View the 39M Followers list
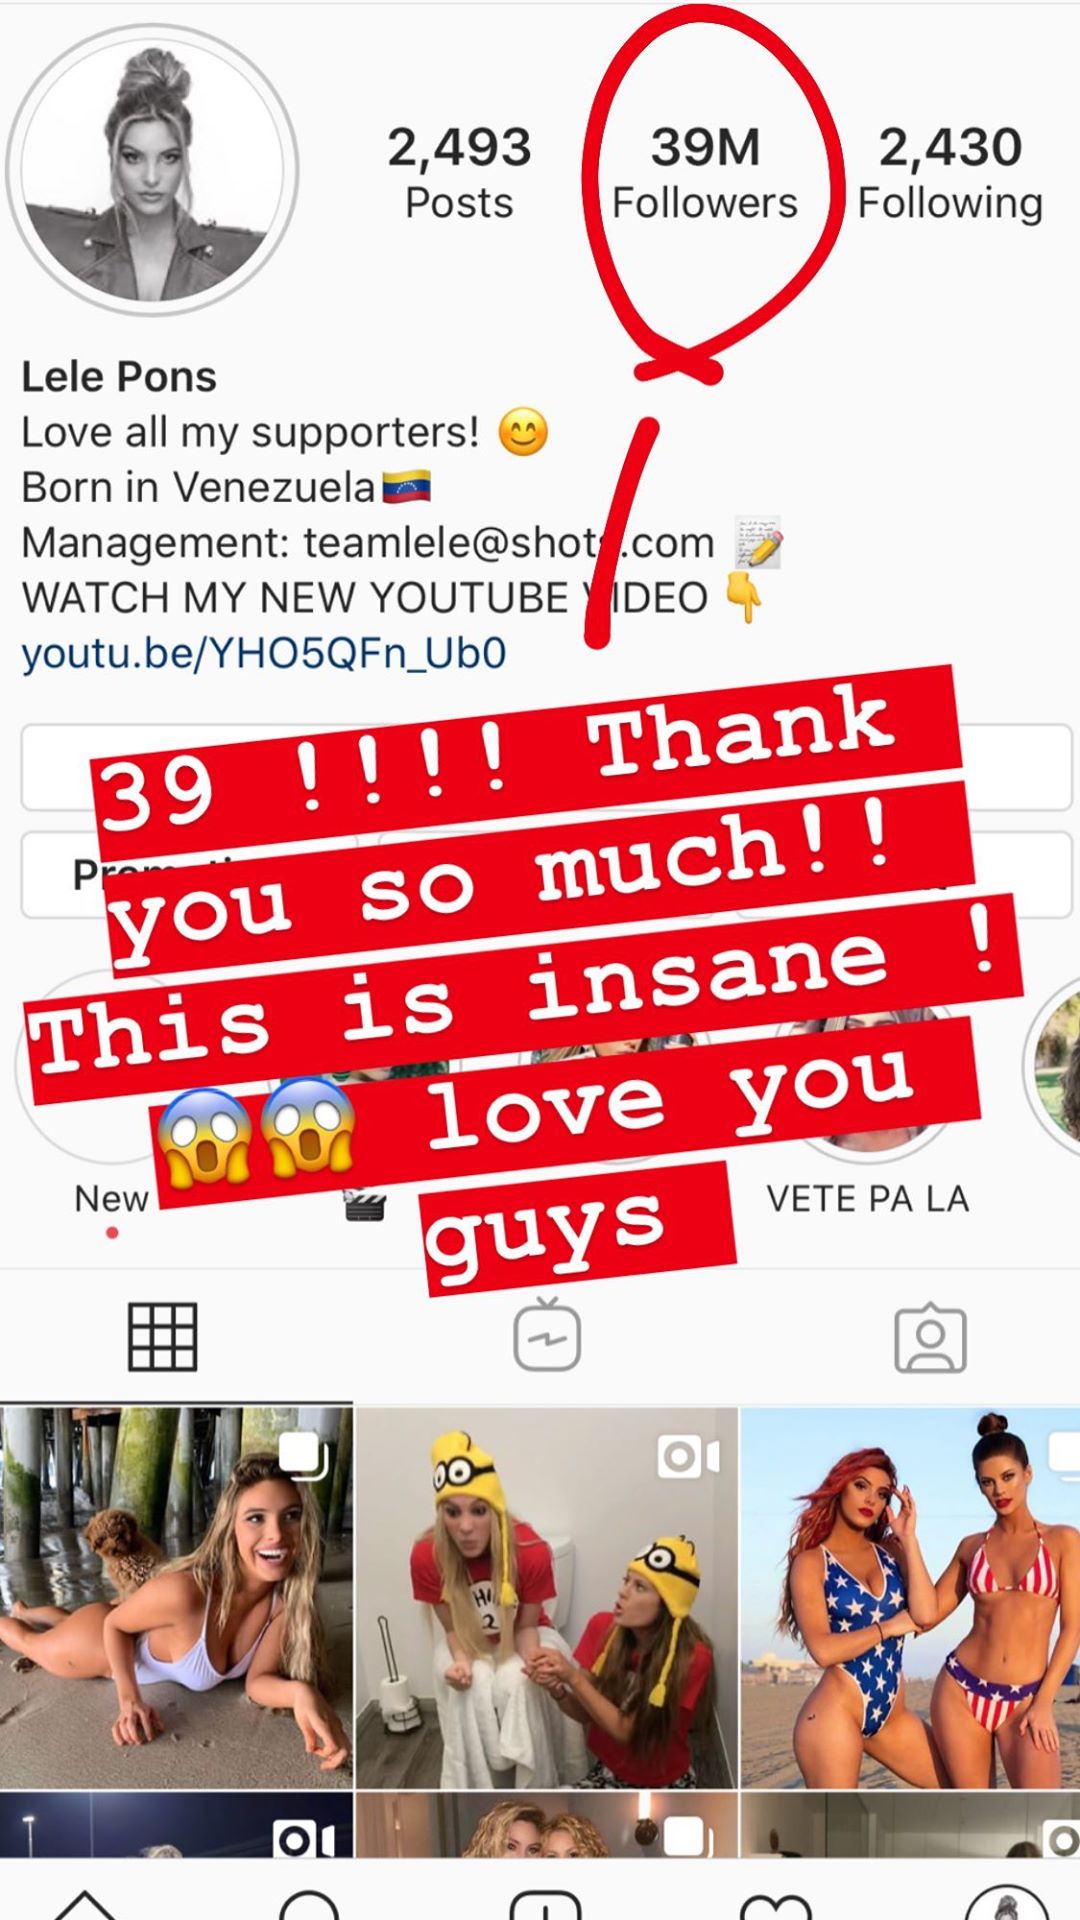 [705, 173]
